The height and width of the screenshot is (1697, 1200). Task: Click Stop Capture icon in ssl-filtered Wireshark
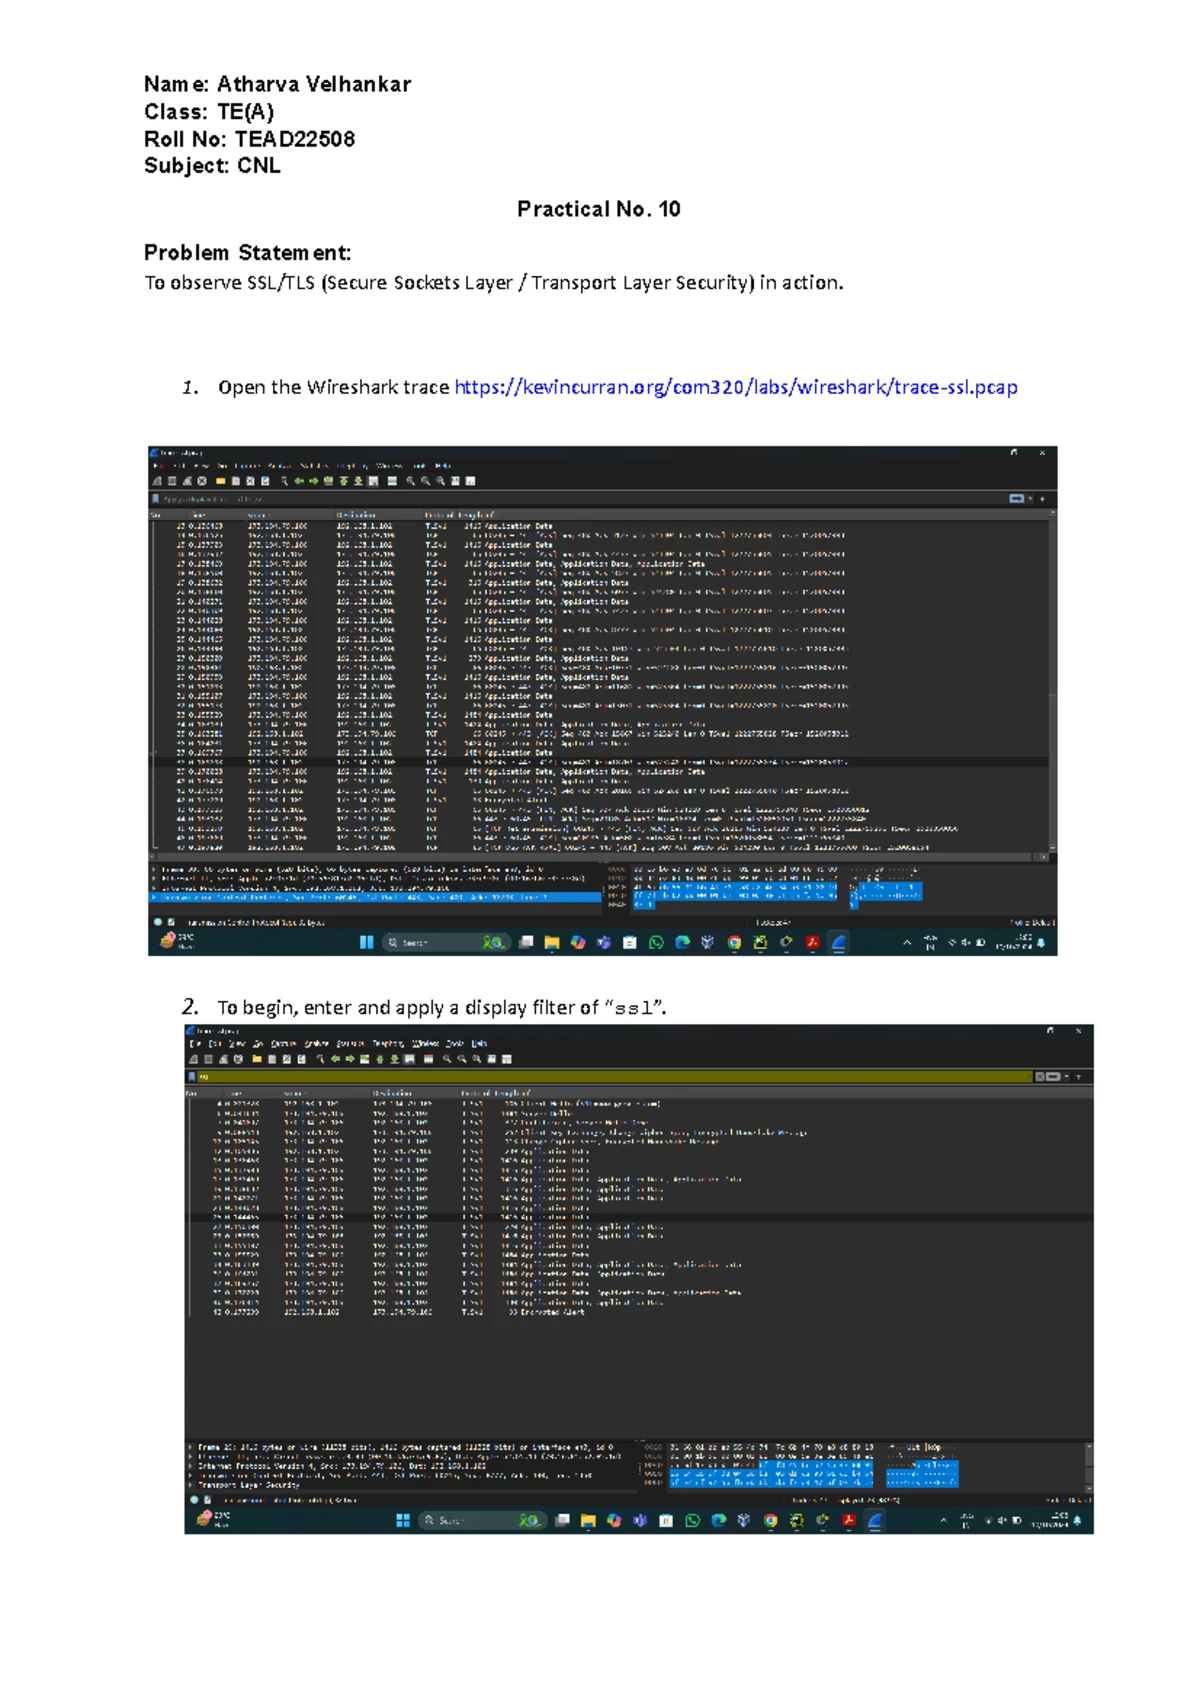click(x=208, y=1059)
